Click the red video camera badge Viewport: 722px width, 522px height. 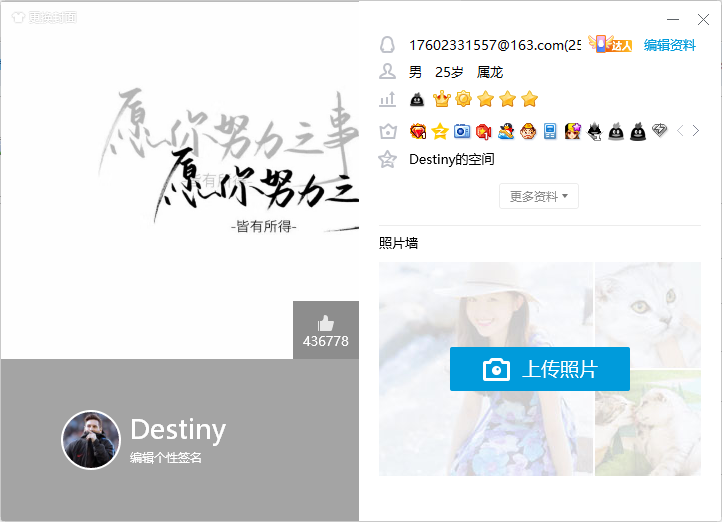point(484,131)
